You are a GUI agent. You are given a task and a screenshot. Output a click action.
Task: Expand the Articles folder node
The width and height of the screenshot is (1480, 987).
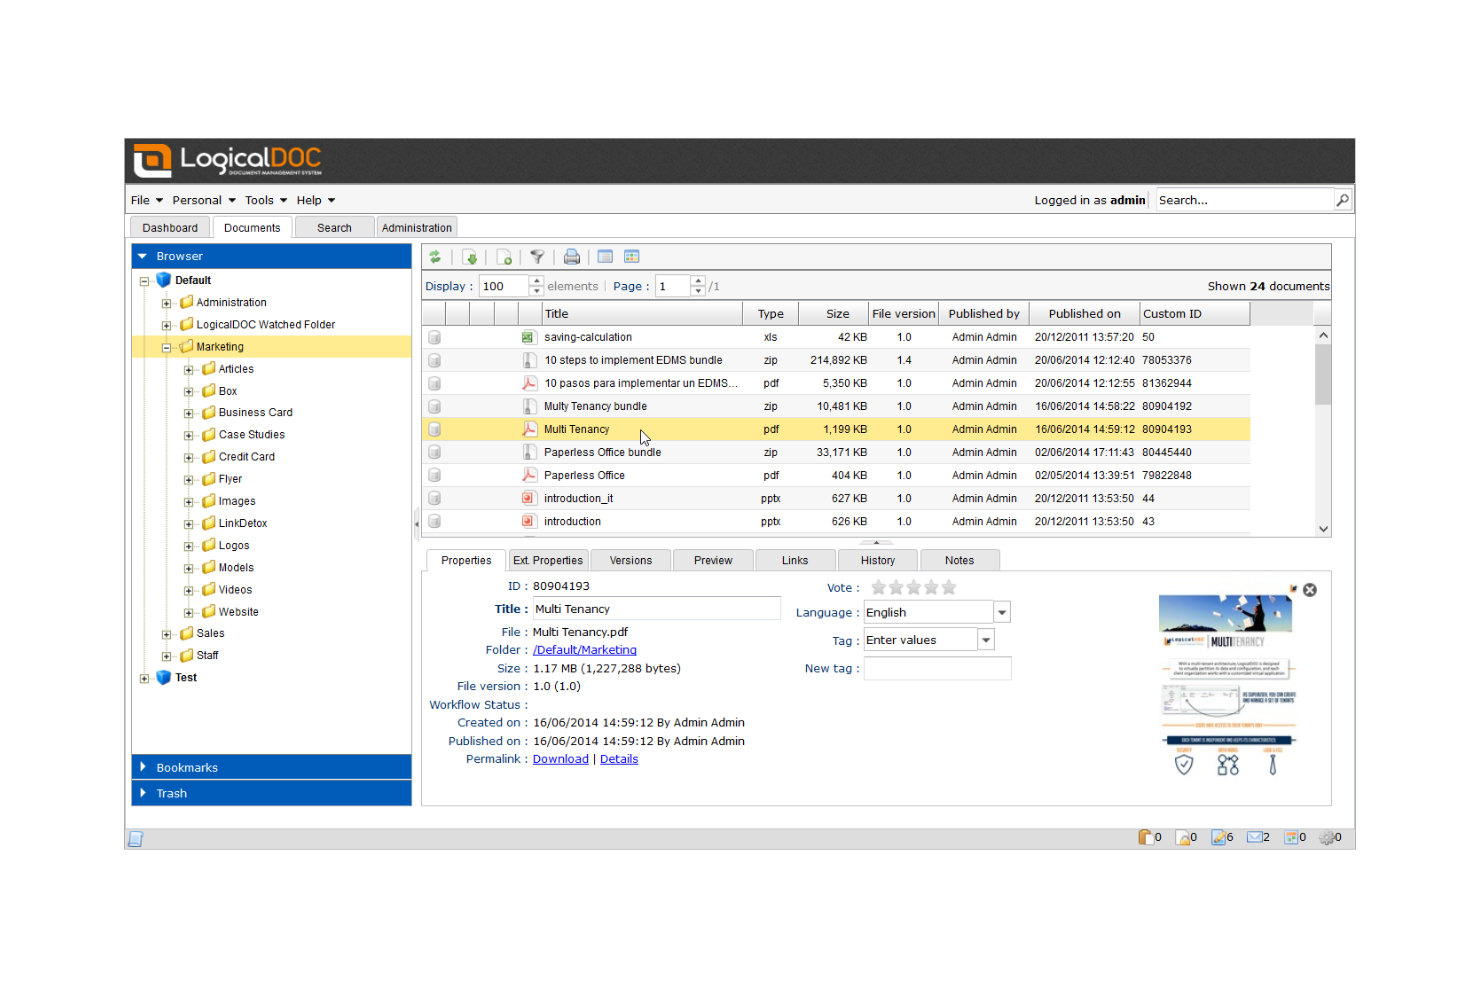click(188, 370)
